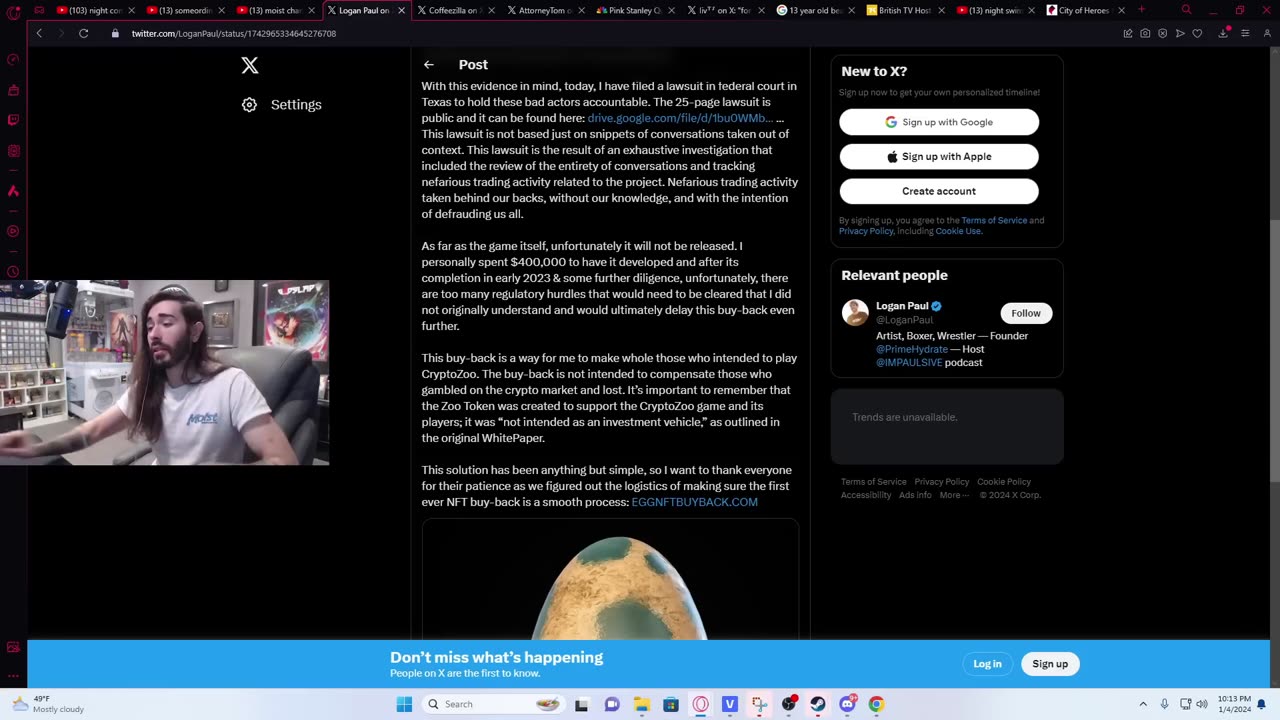
Task: Open browser downloads icon
Action: [x=1223, y=33]
